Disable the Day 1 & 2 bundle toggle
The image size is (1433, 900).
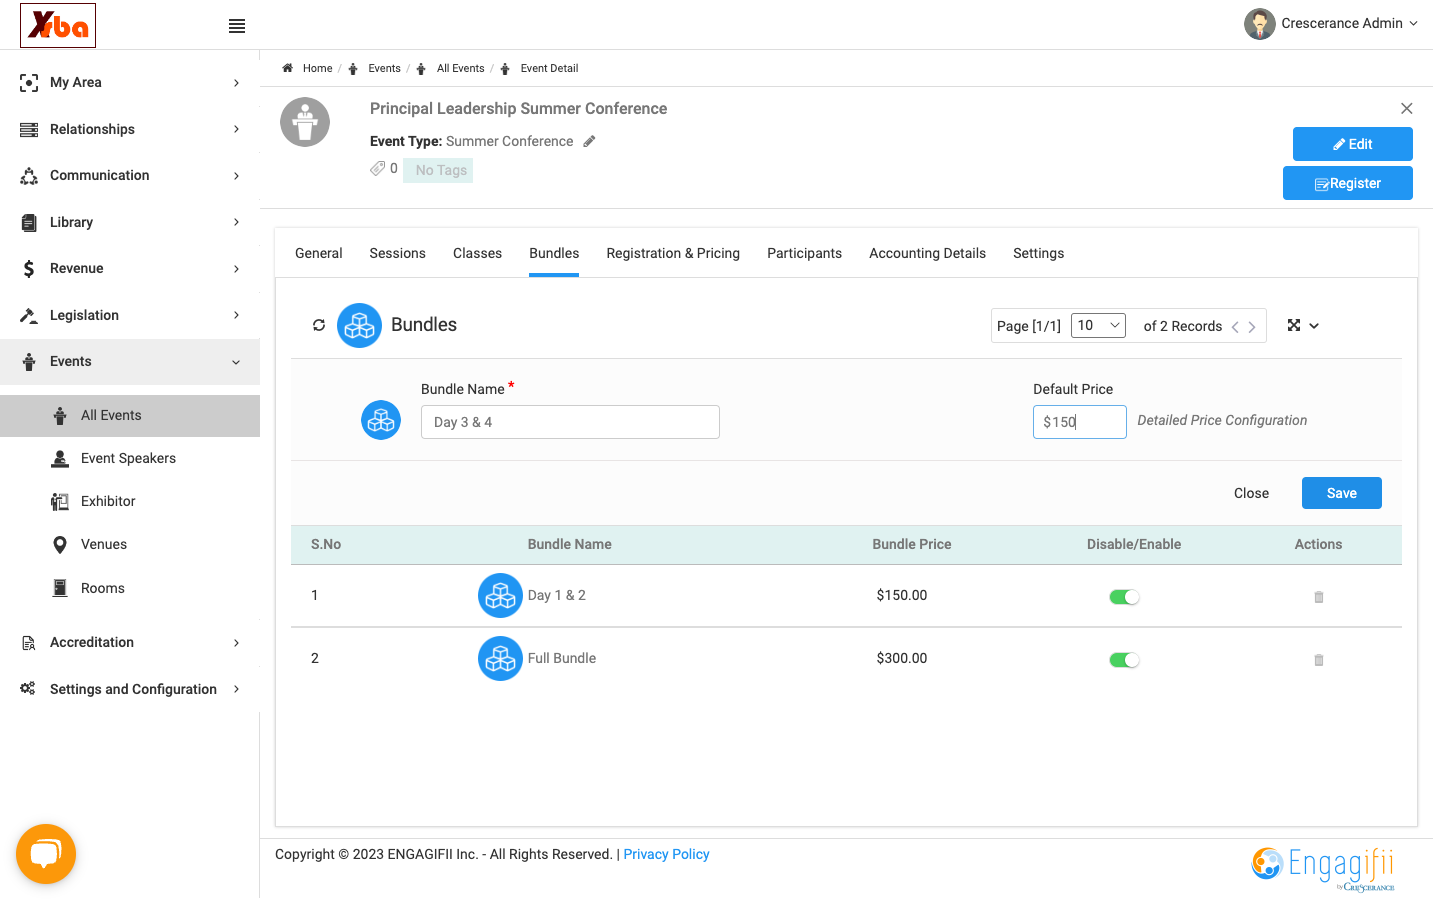pos(1124,597)
